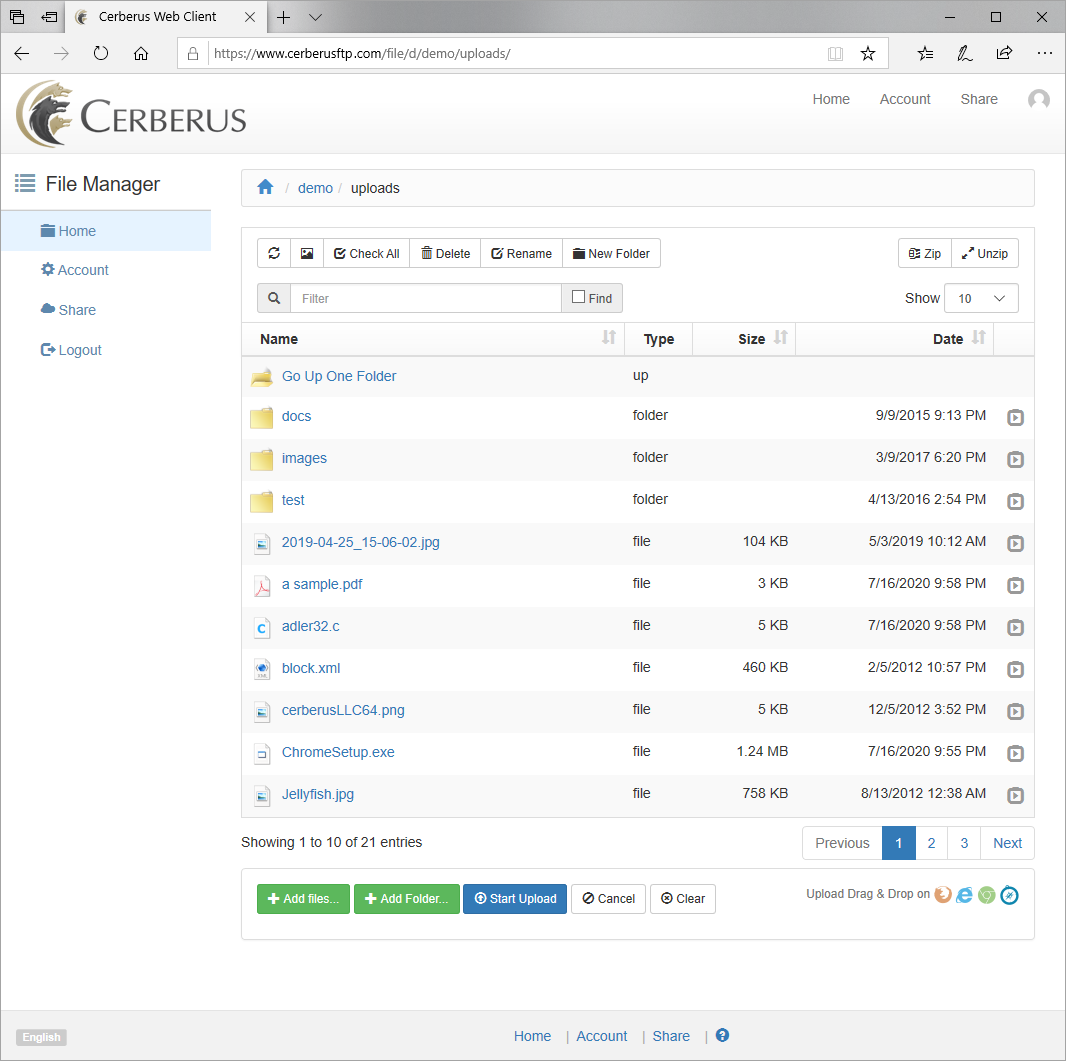The width and height of the screenshot is (1066, 1061).
Task: Open the Show entries dropdown
Action: click(981, 299)
